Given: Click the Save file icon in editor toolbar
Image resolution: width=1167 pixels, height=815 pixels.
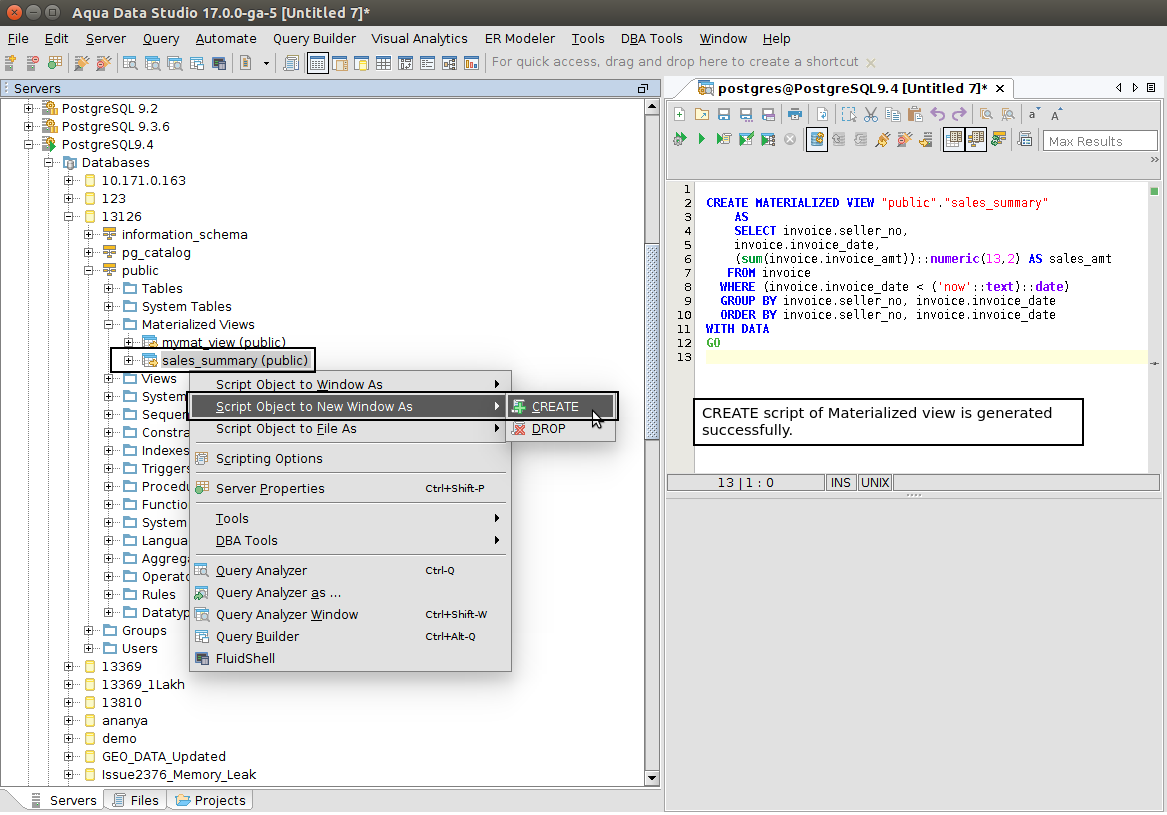Looking at the screenshot, I should [724, 114].
